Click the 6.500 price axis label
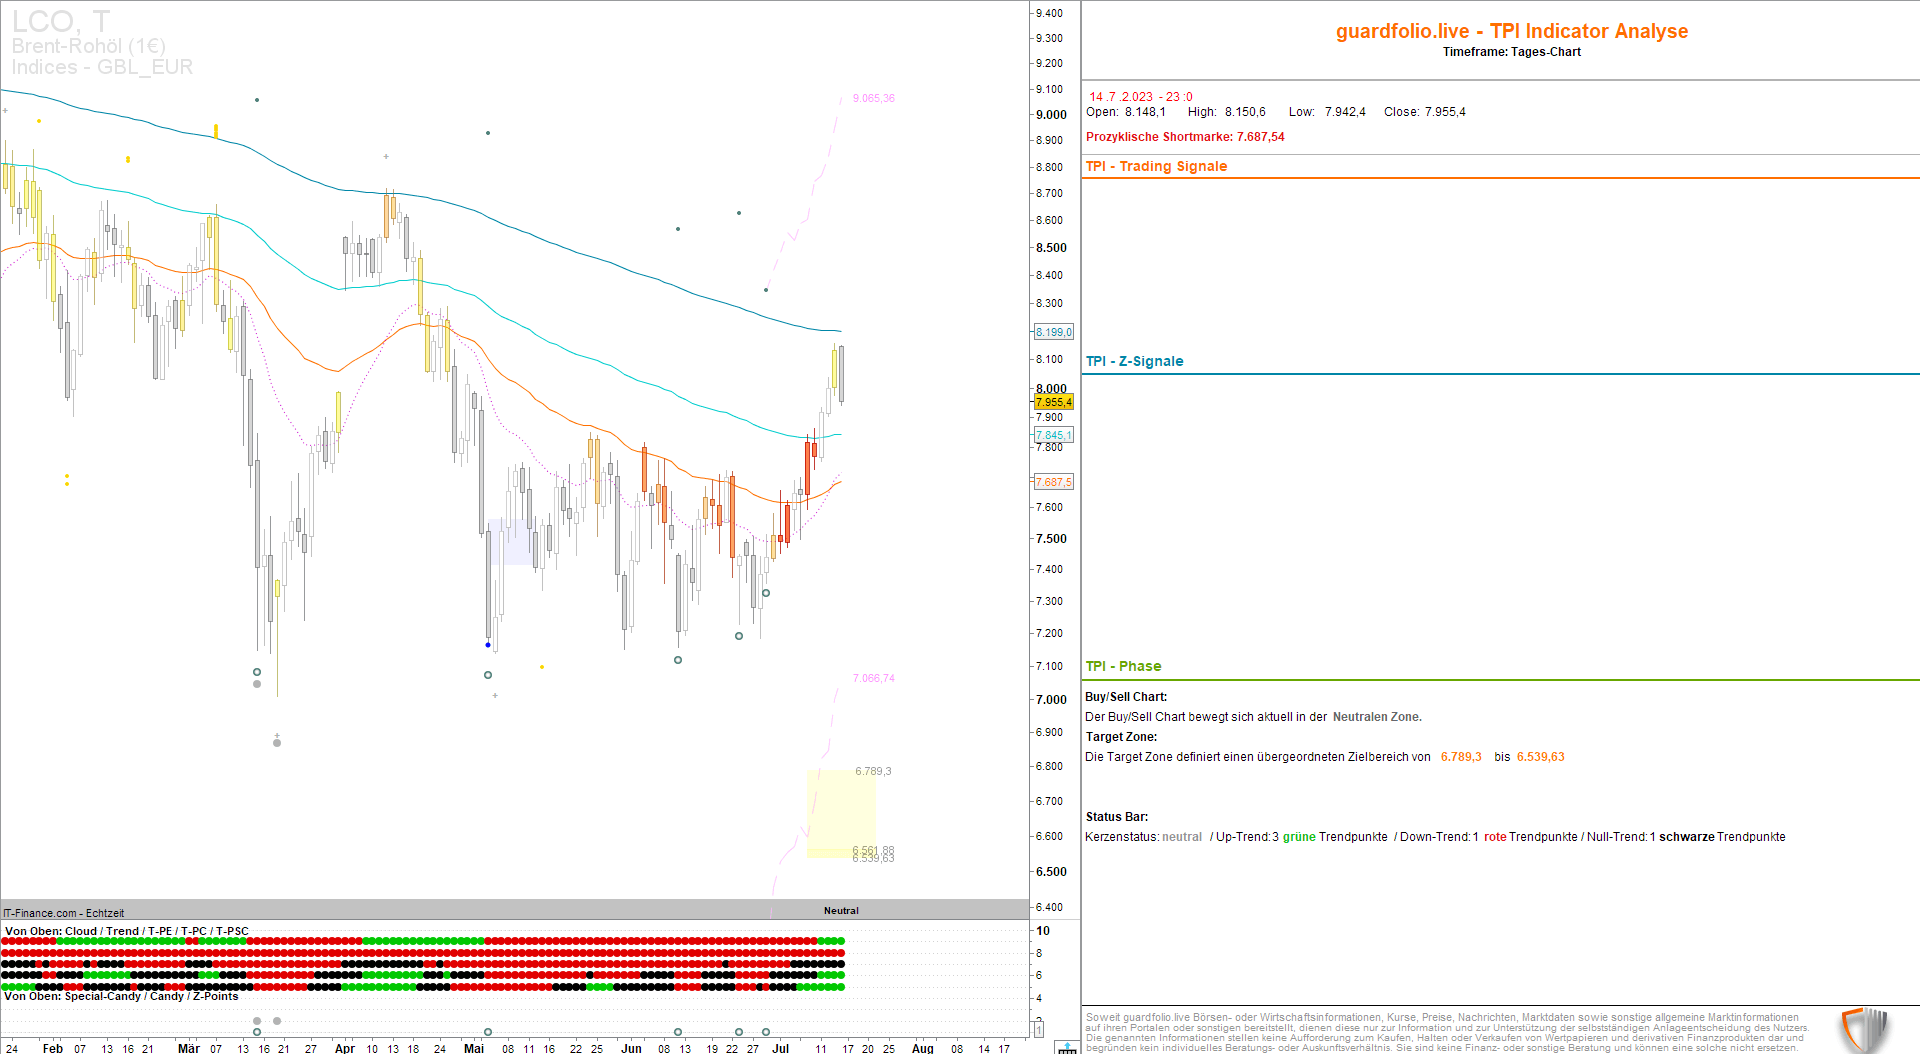 click(x=1051, y=872)
